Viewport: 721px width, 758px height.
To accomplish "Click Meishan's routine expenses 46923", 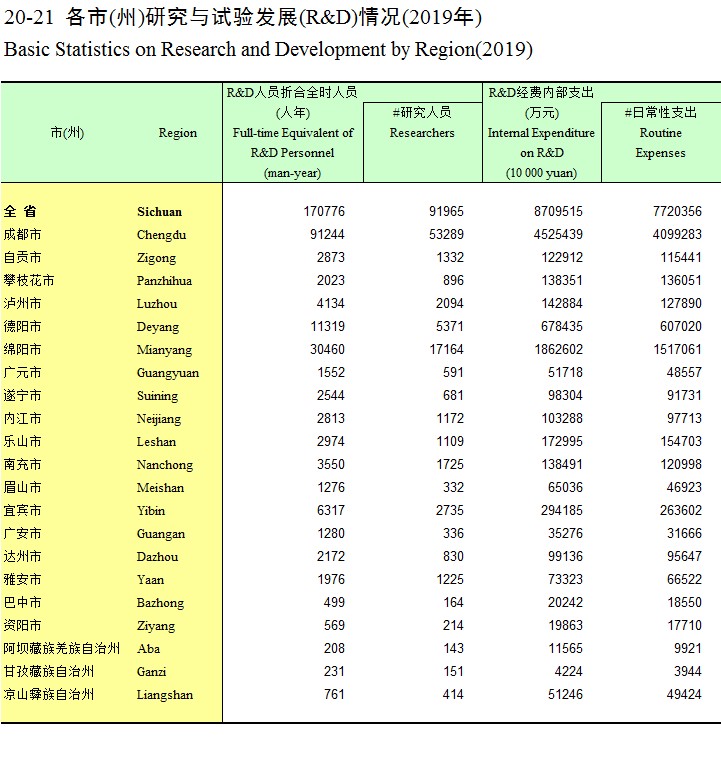I will point(684,488).
